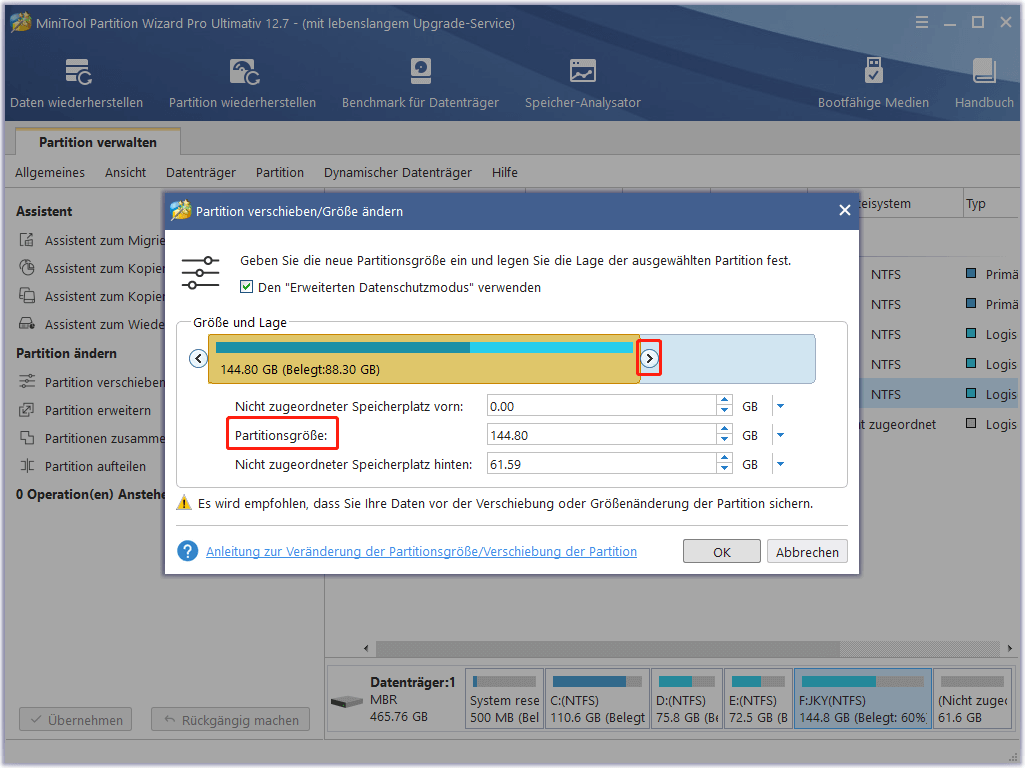Click Partition aufteilen icon
Viewport: 1025px width, 768px height.
tap(27, 465)
